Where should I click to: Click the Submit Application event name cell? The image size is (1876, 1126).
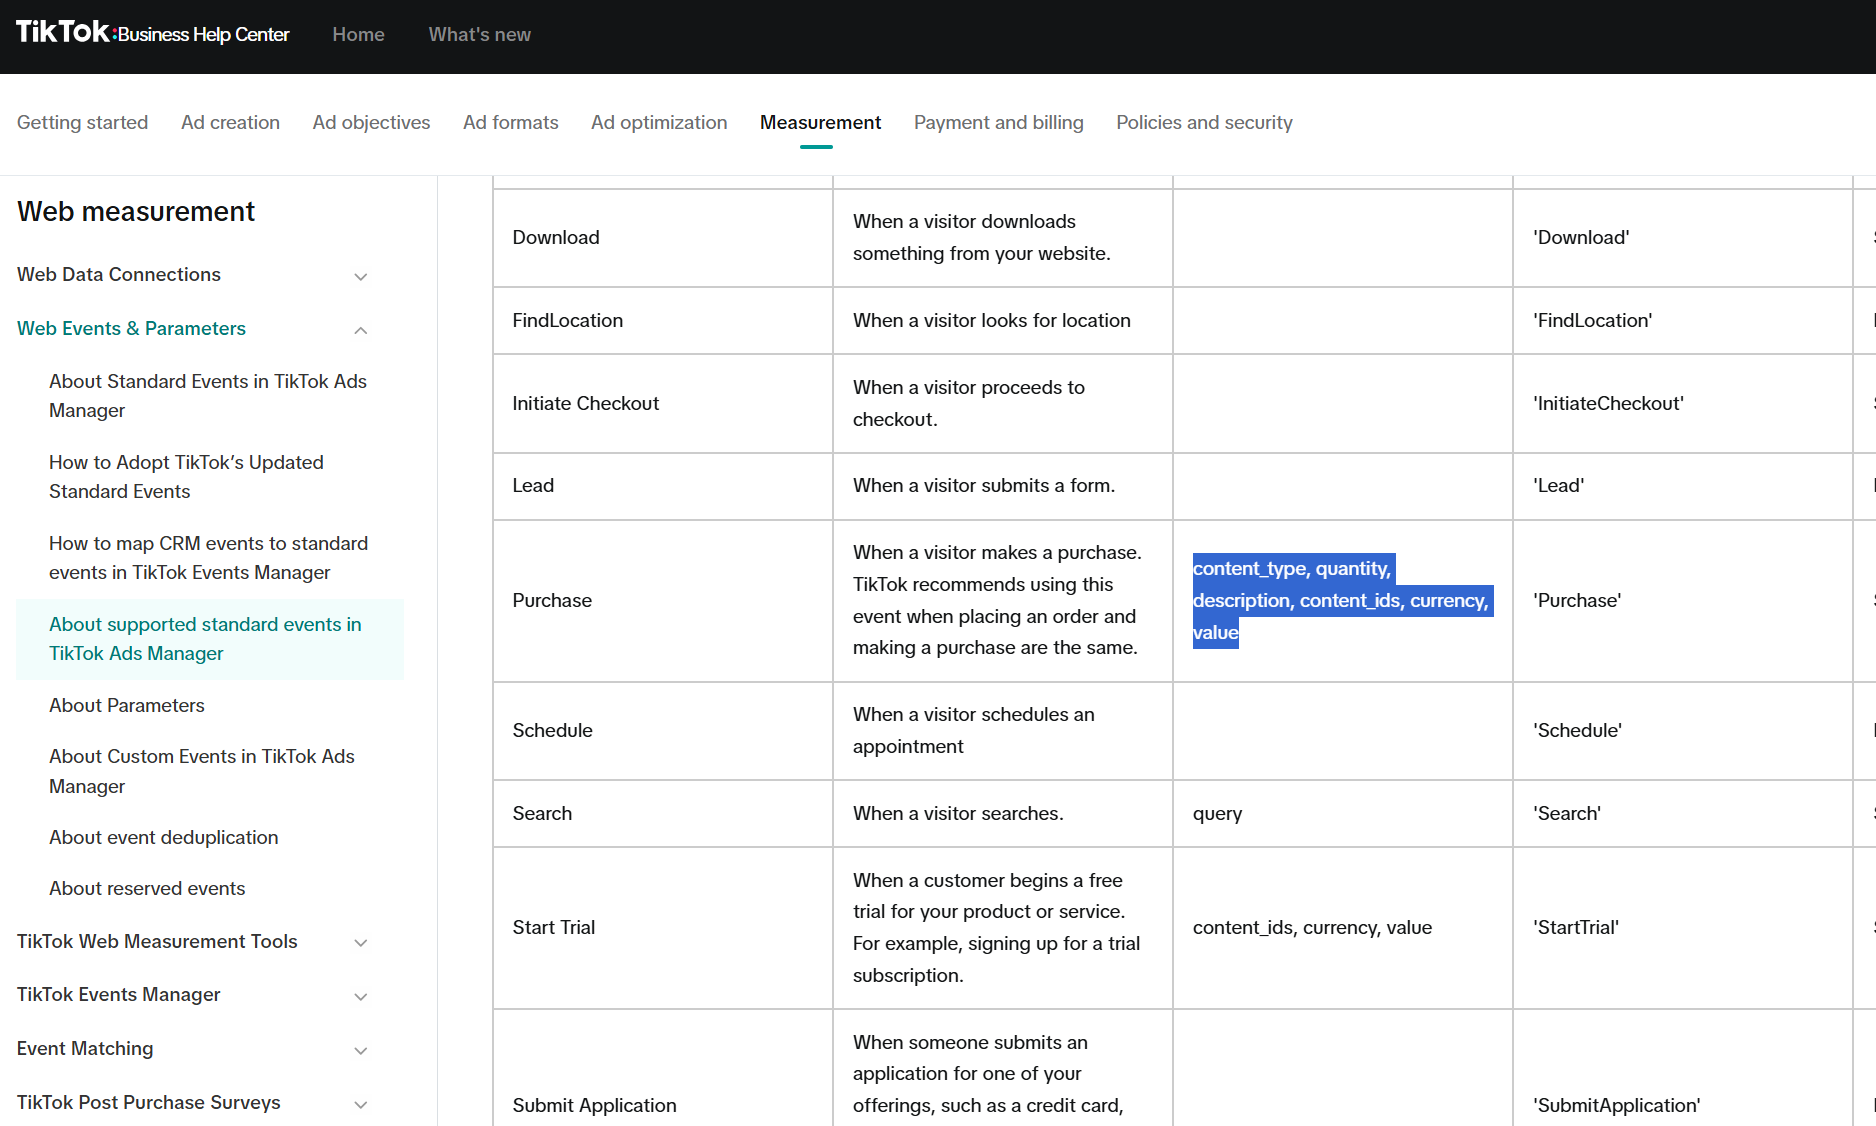[663, 1068]
